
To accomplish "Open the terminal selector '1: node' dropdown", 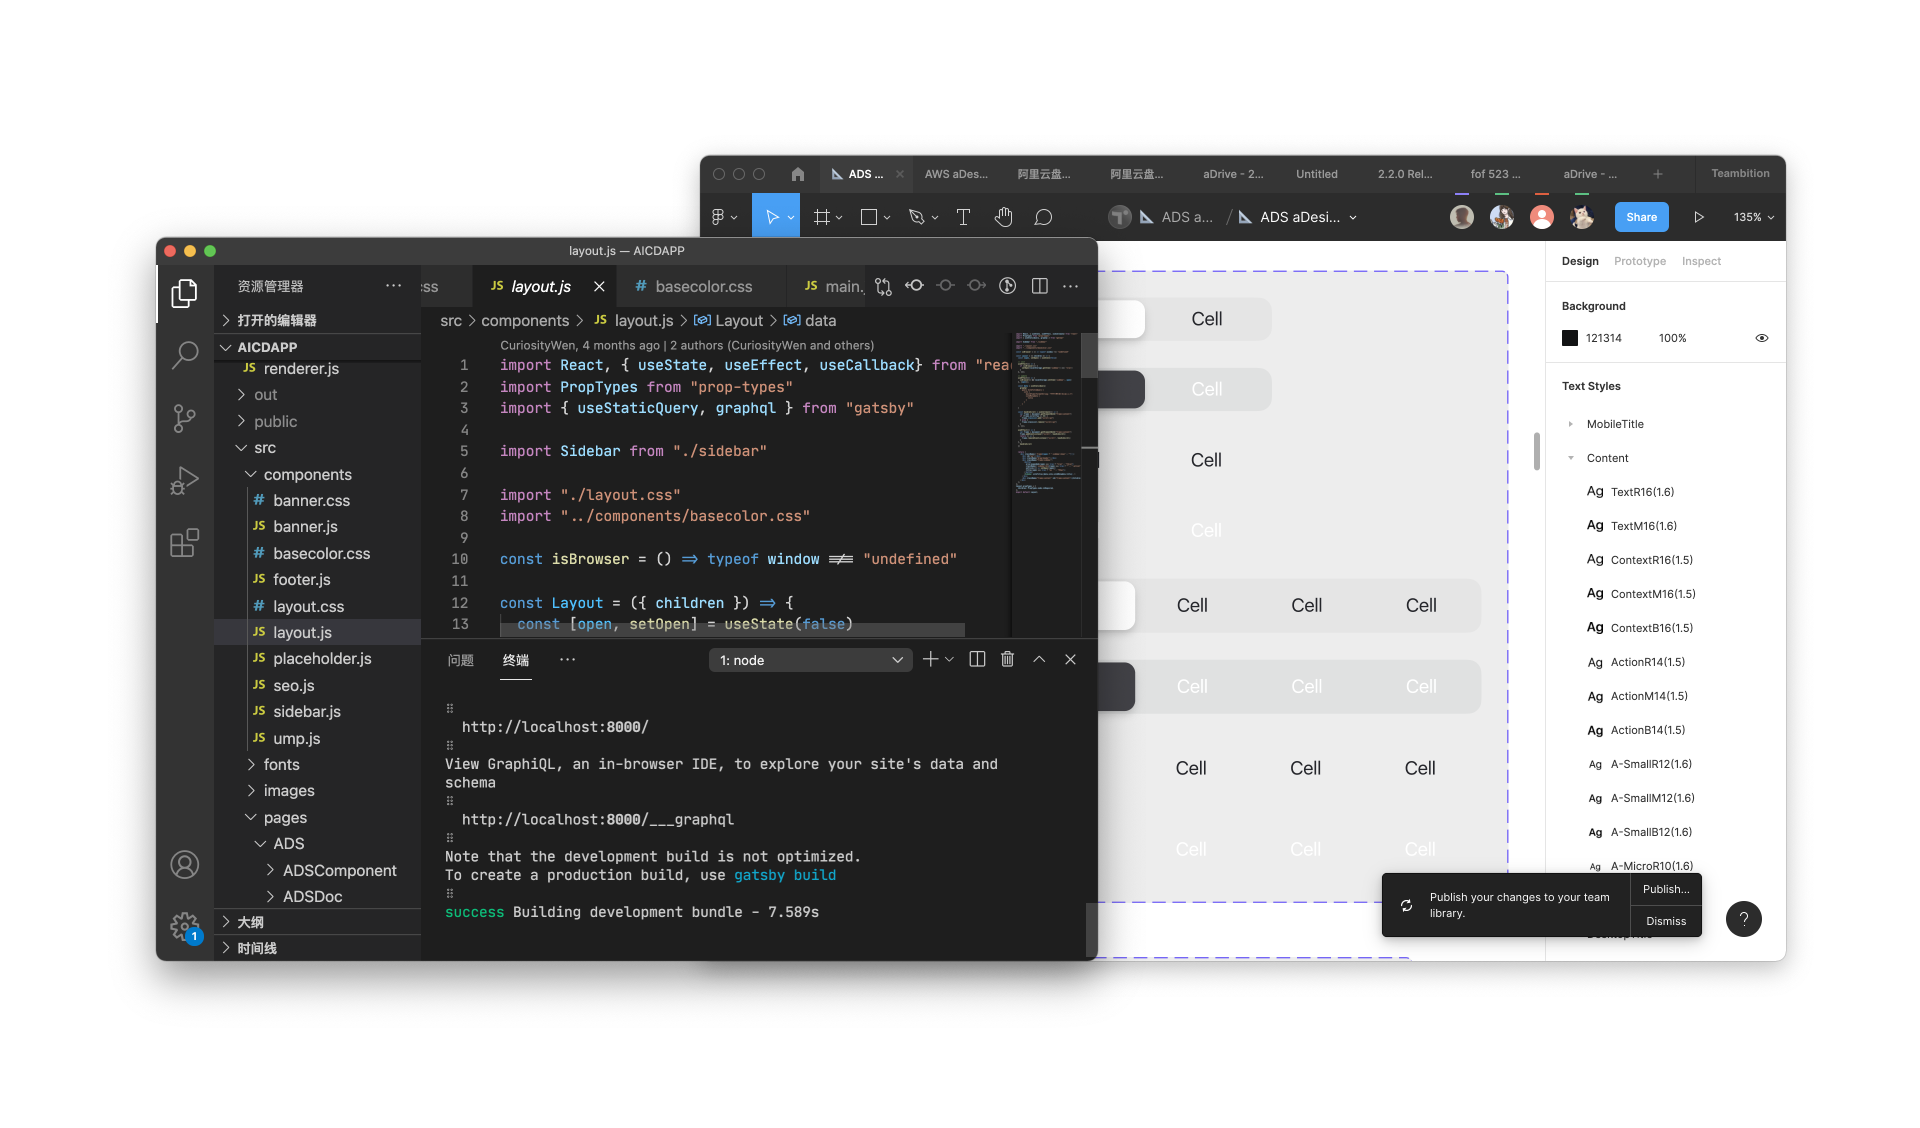I will (x=810, y=660).
